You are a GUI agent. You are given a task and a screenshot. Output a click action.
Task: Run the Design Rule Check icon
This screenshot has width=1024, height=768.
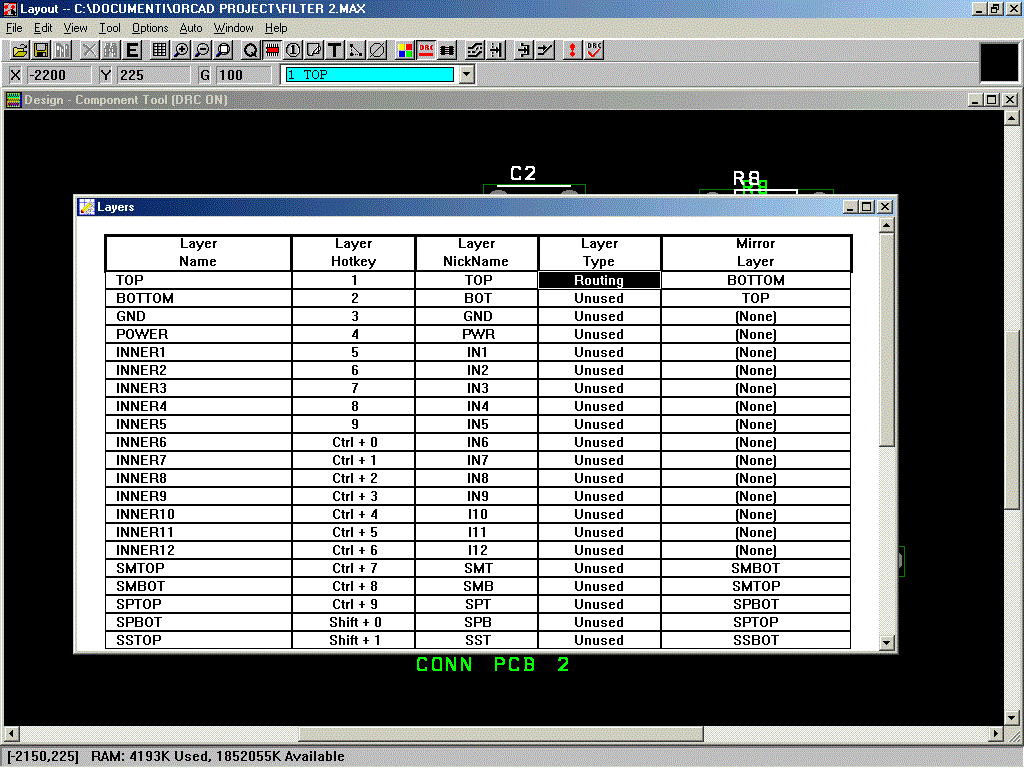594,50
